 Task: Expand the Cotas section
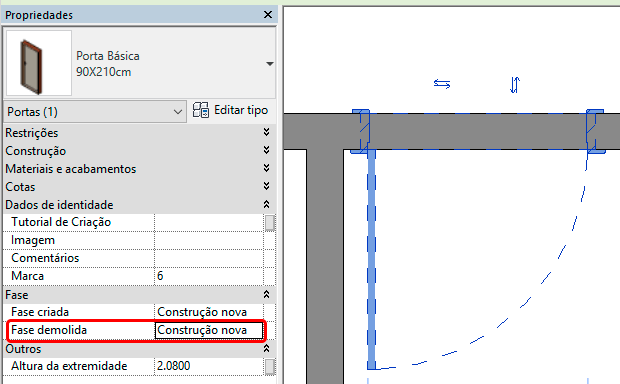coord(267,186)
